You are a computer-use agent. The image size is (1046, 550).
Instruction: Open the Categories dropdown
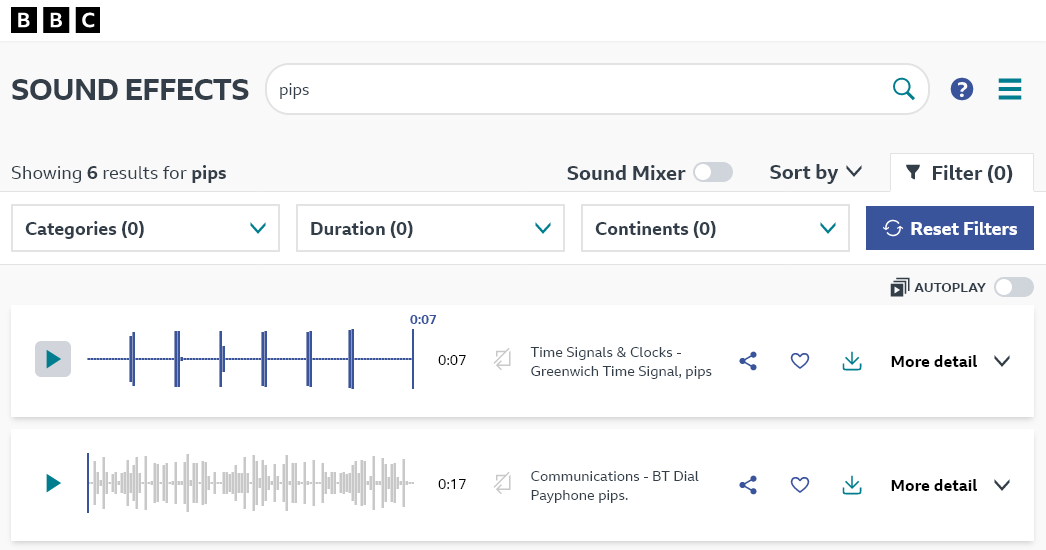146,229
